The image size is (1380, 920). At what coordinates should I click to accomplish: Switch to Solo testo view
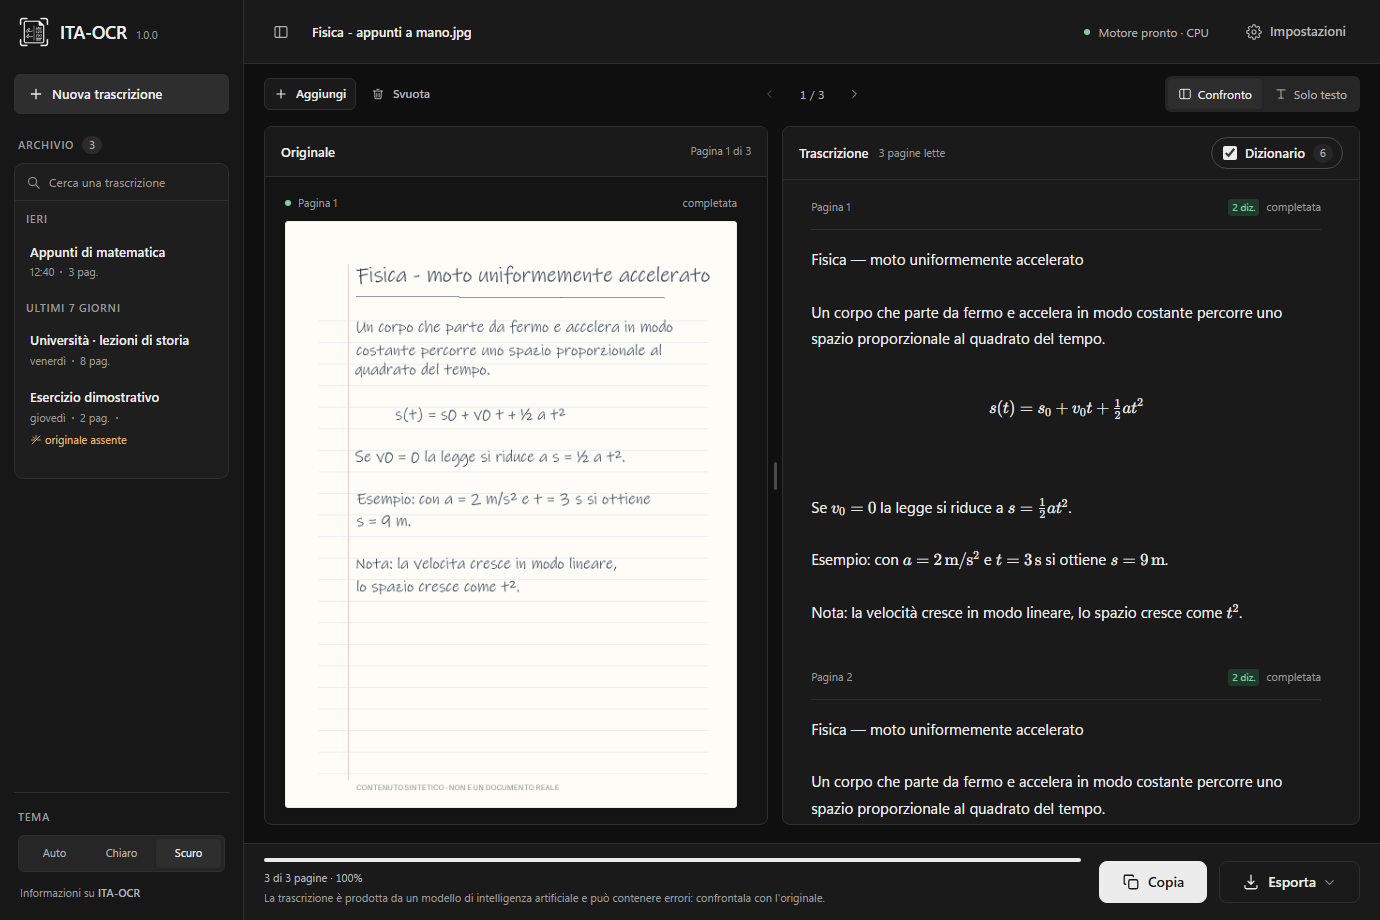coord(1311,94)
